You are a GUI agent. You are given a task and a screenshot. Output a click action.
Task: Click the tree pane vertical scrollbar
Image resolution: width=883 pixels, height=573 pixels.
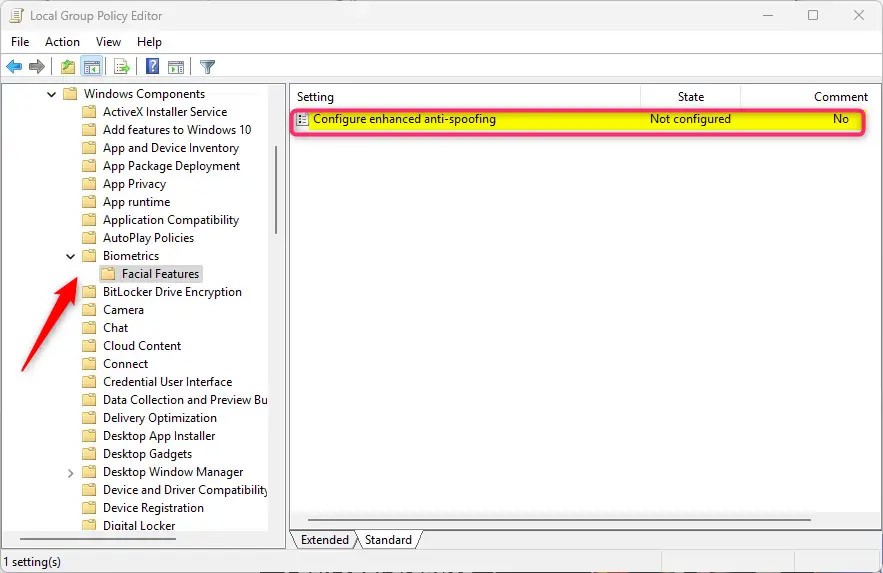pos(276,190)
